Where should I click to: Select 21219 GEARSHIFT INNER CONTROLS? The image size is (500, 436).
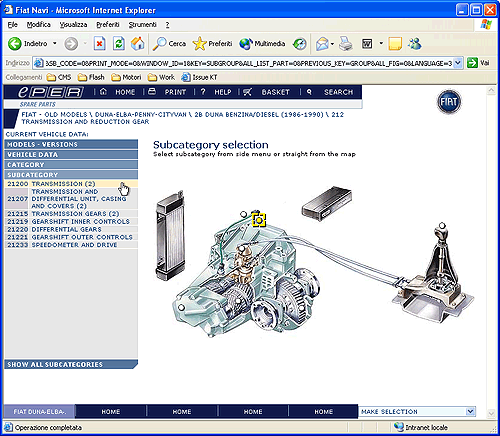pos(71,221)
